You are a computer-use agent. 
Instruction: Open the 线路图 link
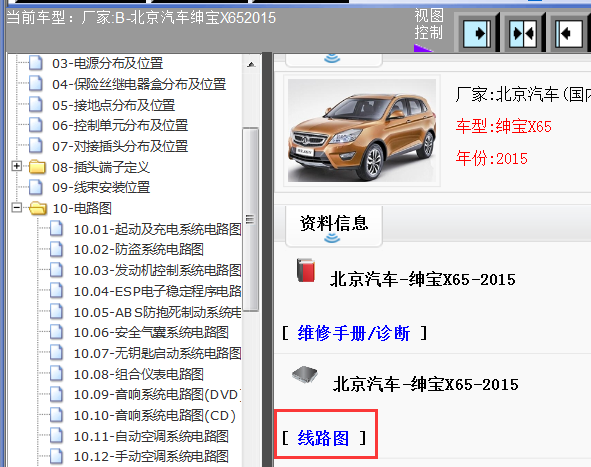[323, 438]
